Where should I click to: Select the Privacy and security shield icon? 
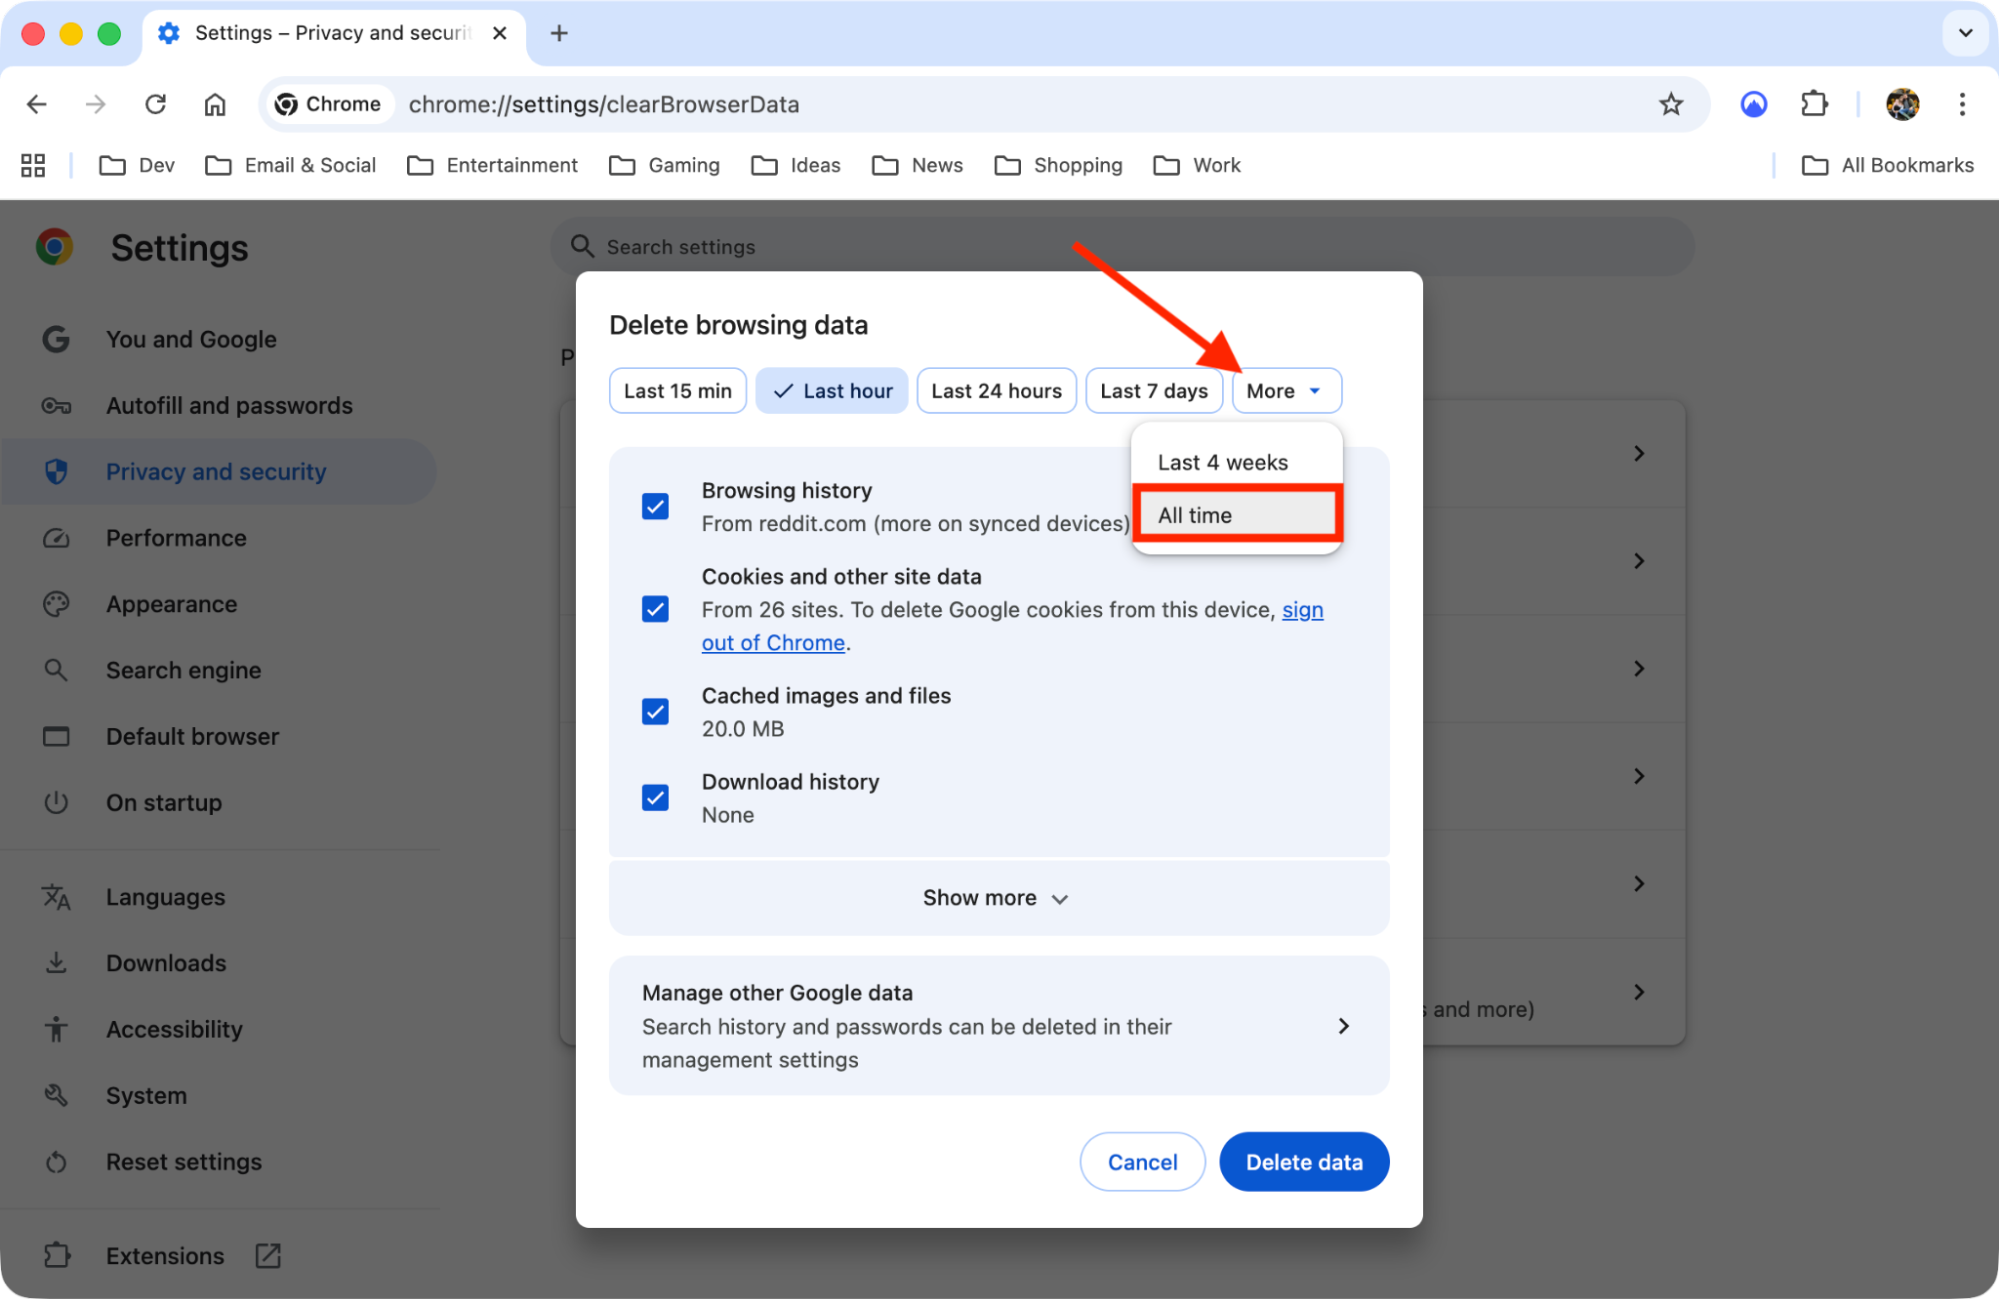click(x=57, y=471)
